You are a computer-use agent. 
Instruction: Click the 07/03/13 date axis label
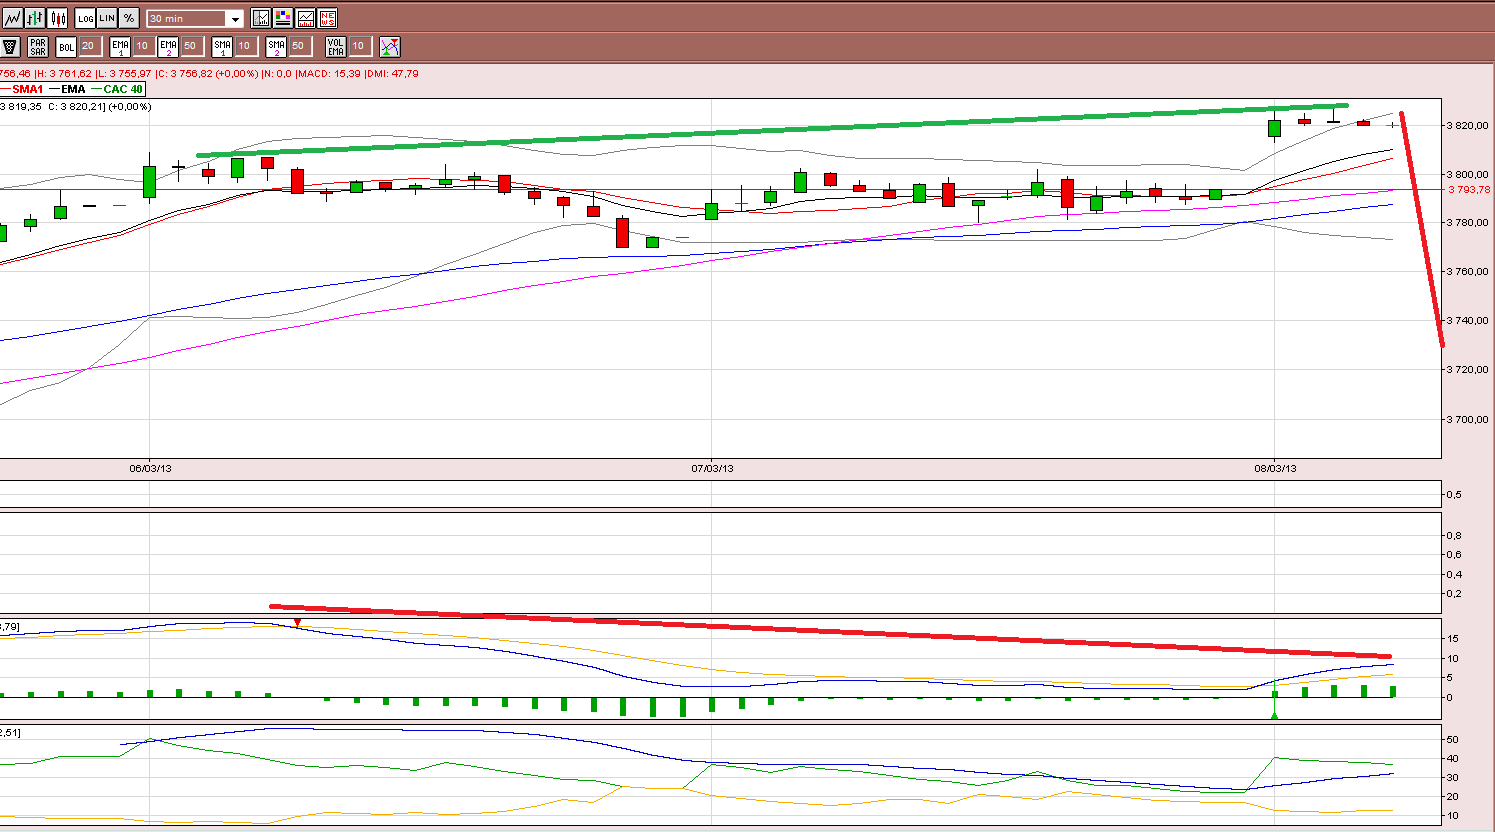tap(712, 468)
